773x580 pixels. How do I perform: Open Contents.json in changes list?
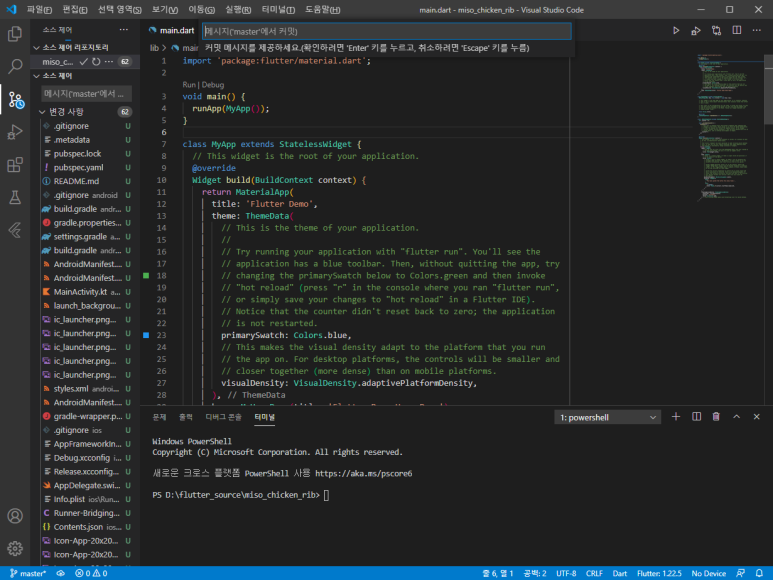[86, 527]
